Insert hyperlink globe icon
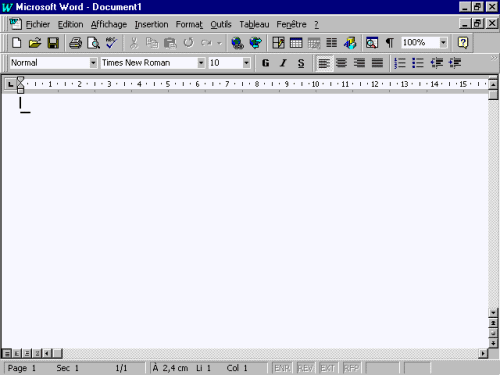Viewport: 500px width, 375px height. coord(237,43)
